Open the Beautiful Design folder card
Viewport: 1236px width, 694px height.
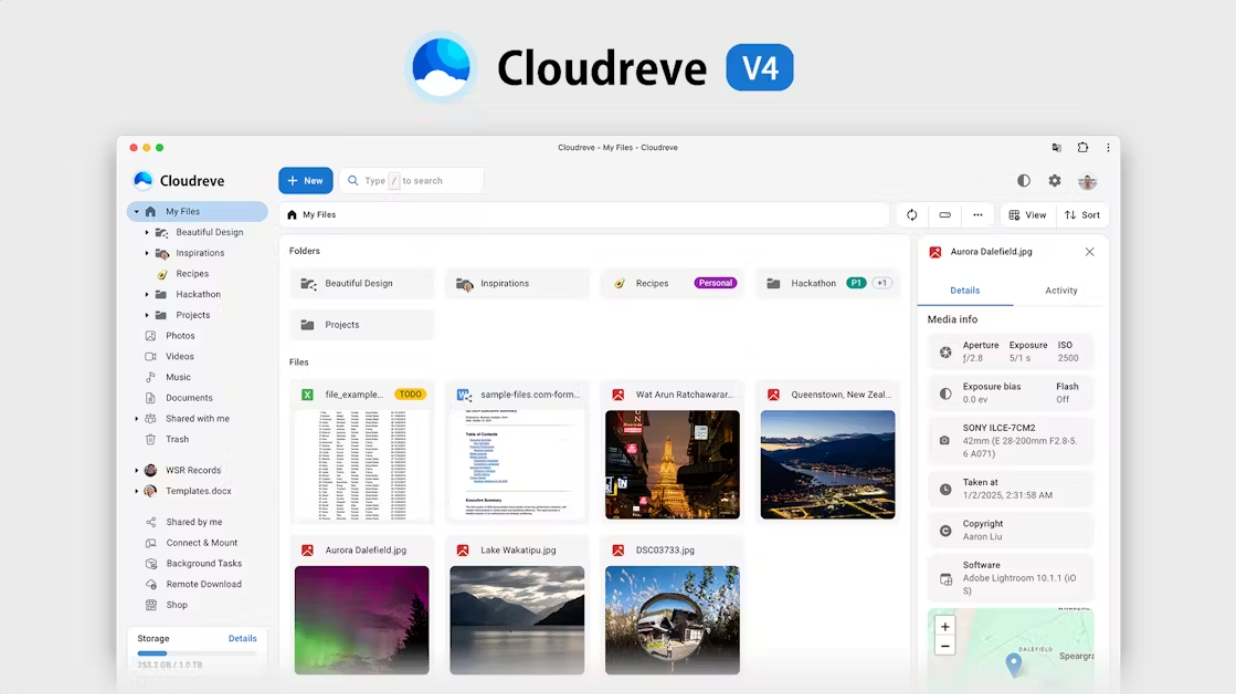point(362,283)
